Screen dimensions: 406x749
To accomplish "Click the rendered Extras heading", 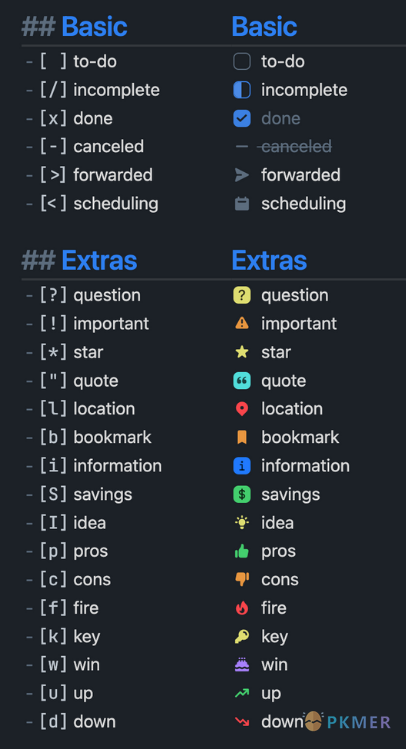I will [x=269, y=260].
